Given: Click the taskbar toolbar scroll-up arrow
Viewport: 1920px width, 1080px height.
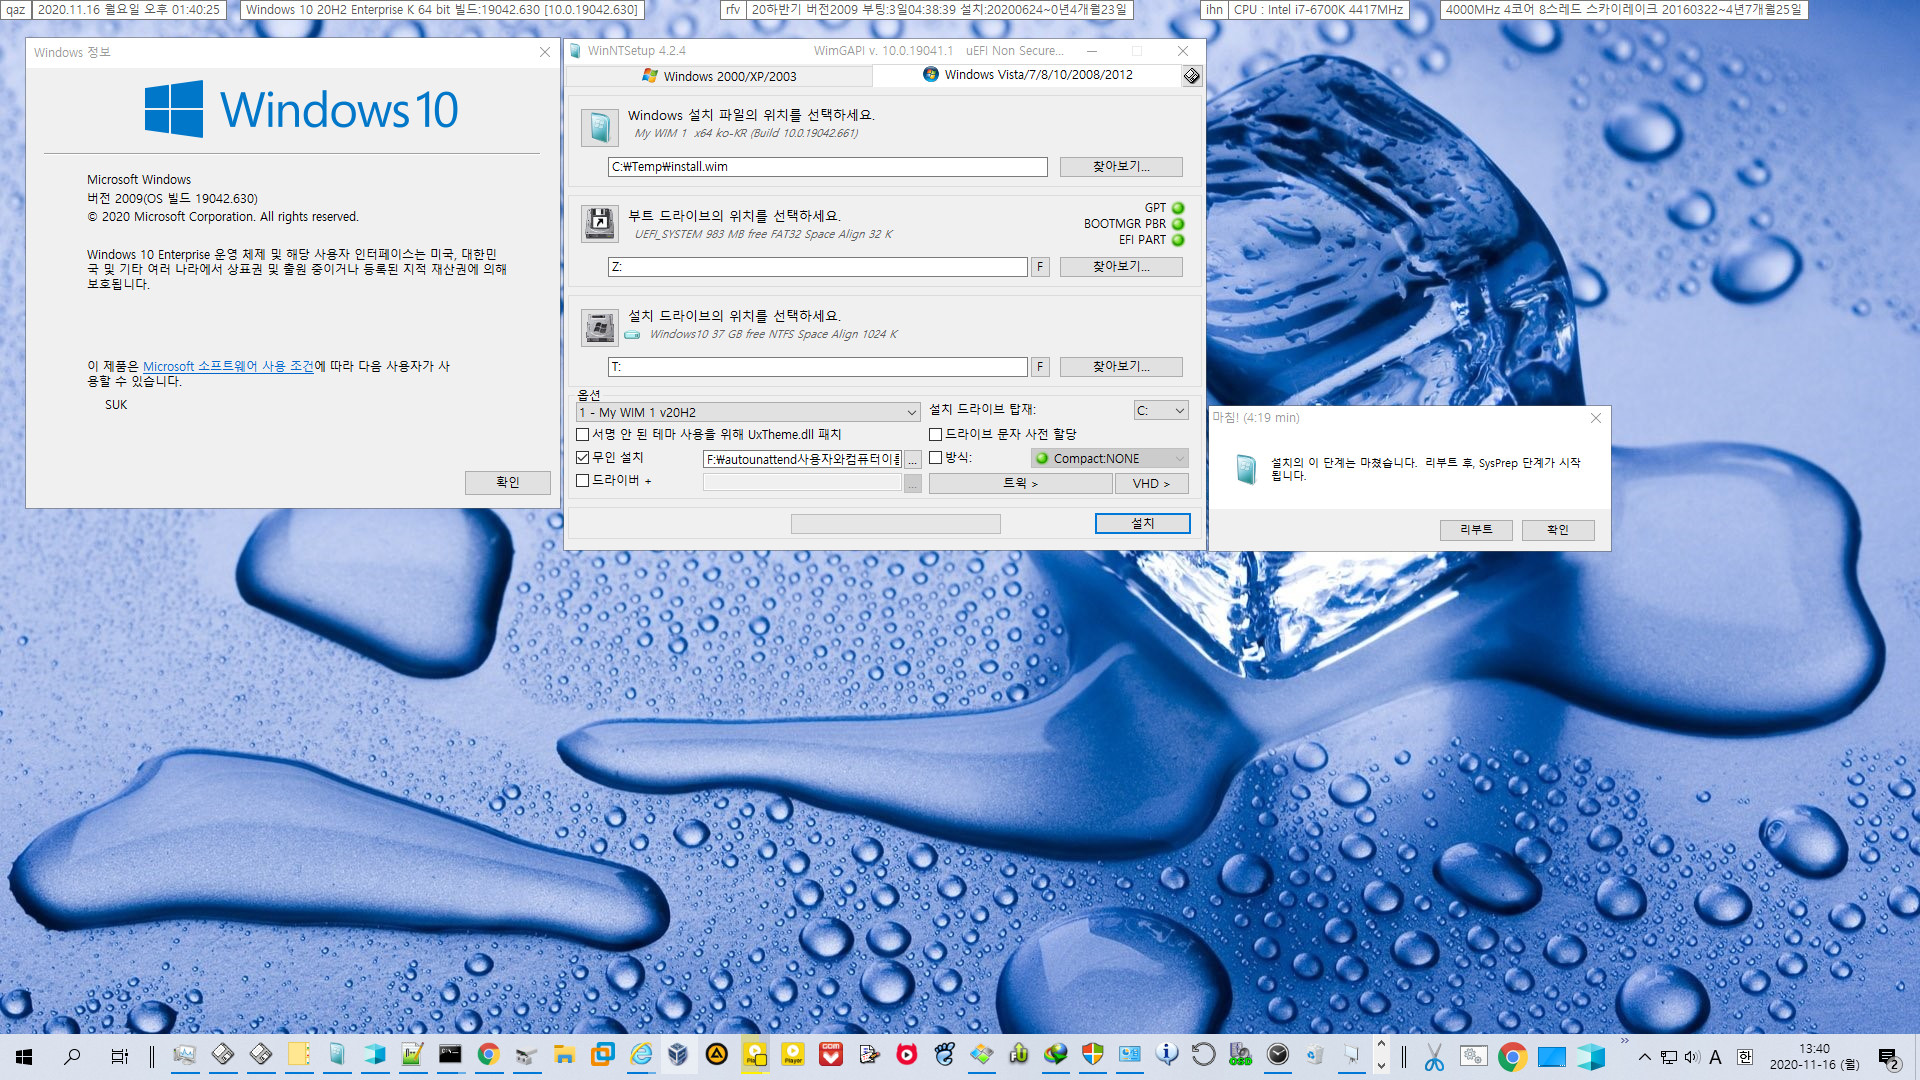Looking at the screenshot, I should (x=1381, y=1044).
